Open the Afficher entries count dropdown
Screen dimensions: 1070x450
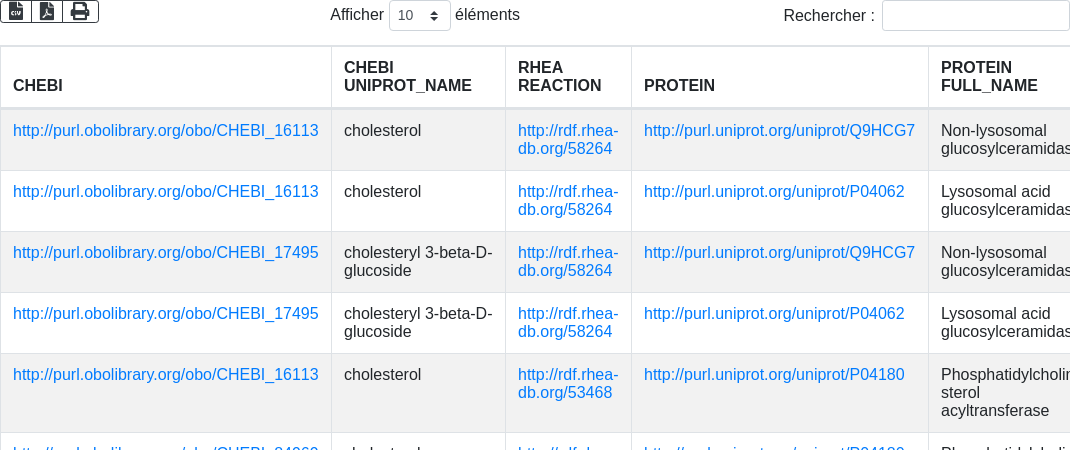click(419, 15)
